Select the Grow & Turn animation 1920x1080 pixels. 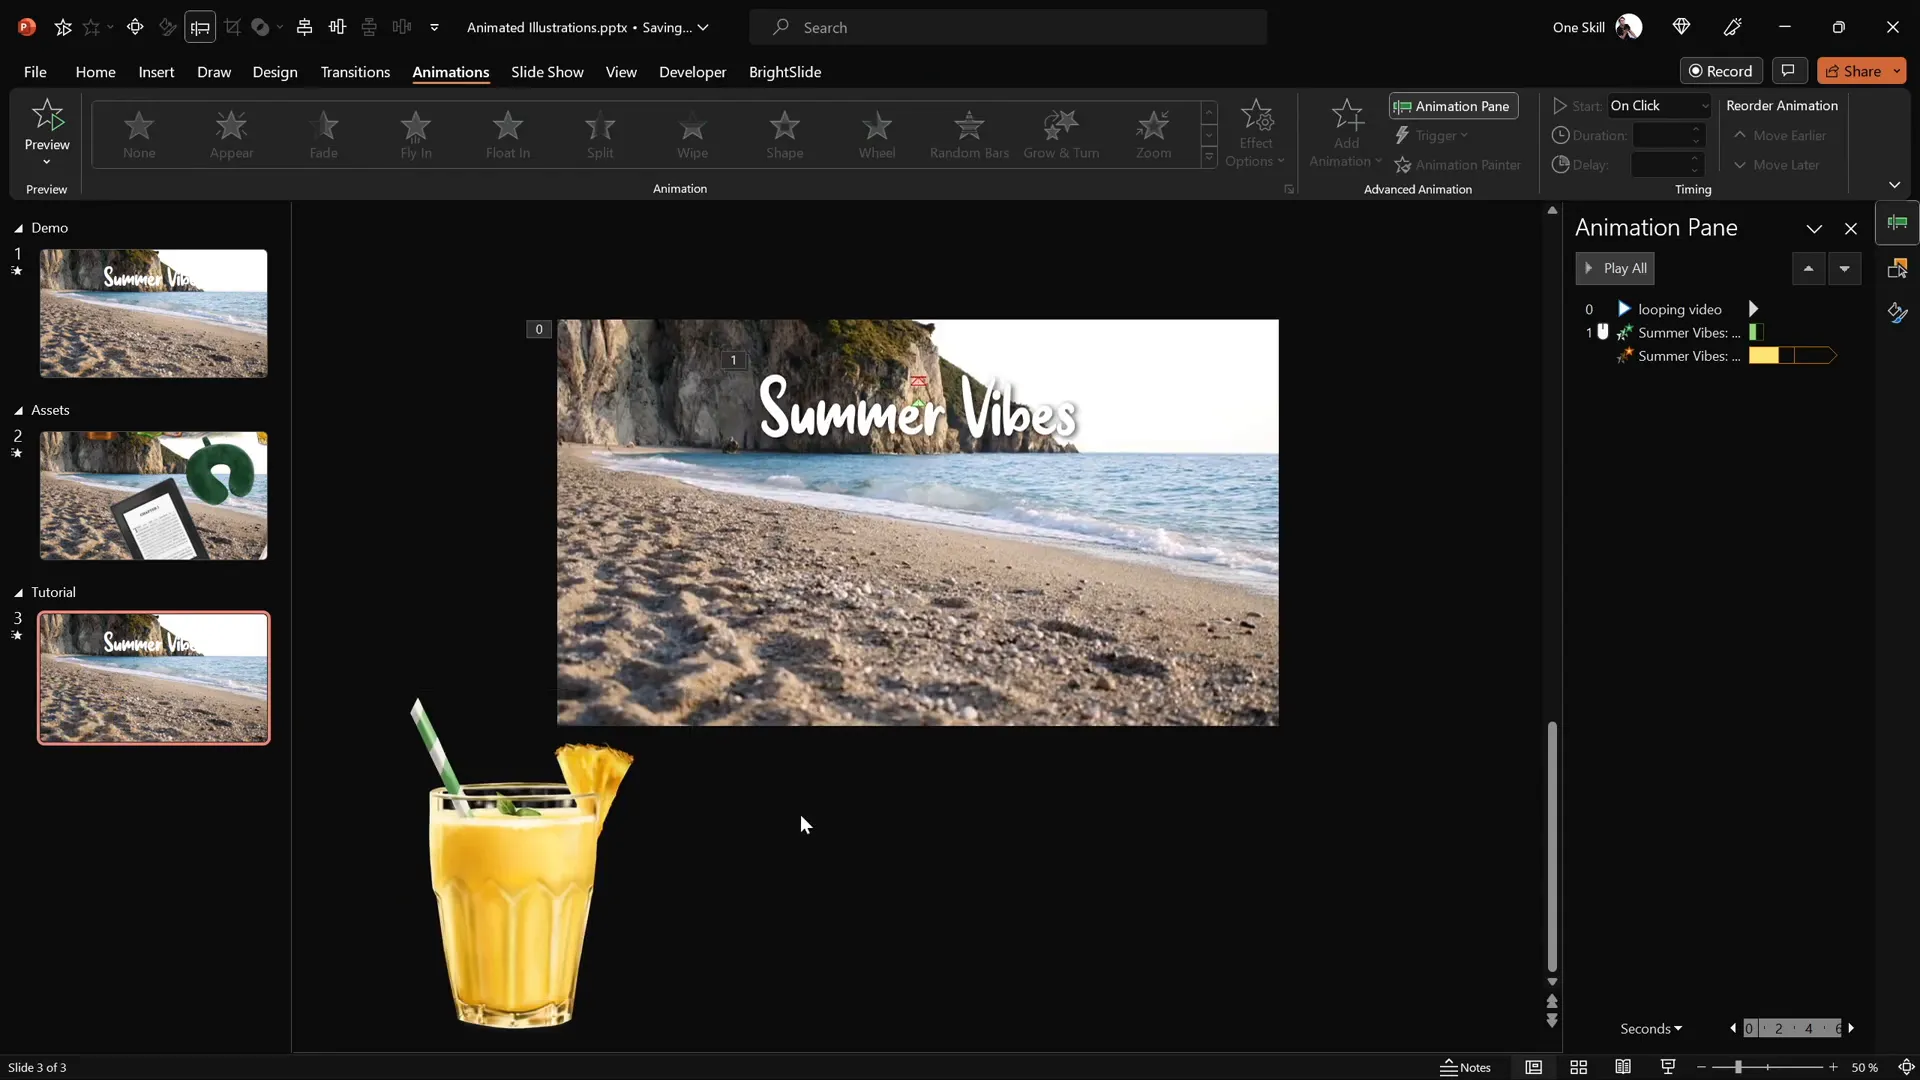tap(1062, 135)
